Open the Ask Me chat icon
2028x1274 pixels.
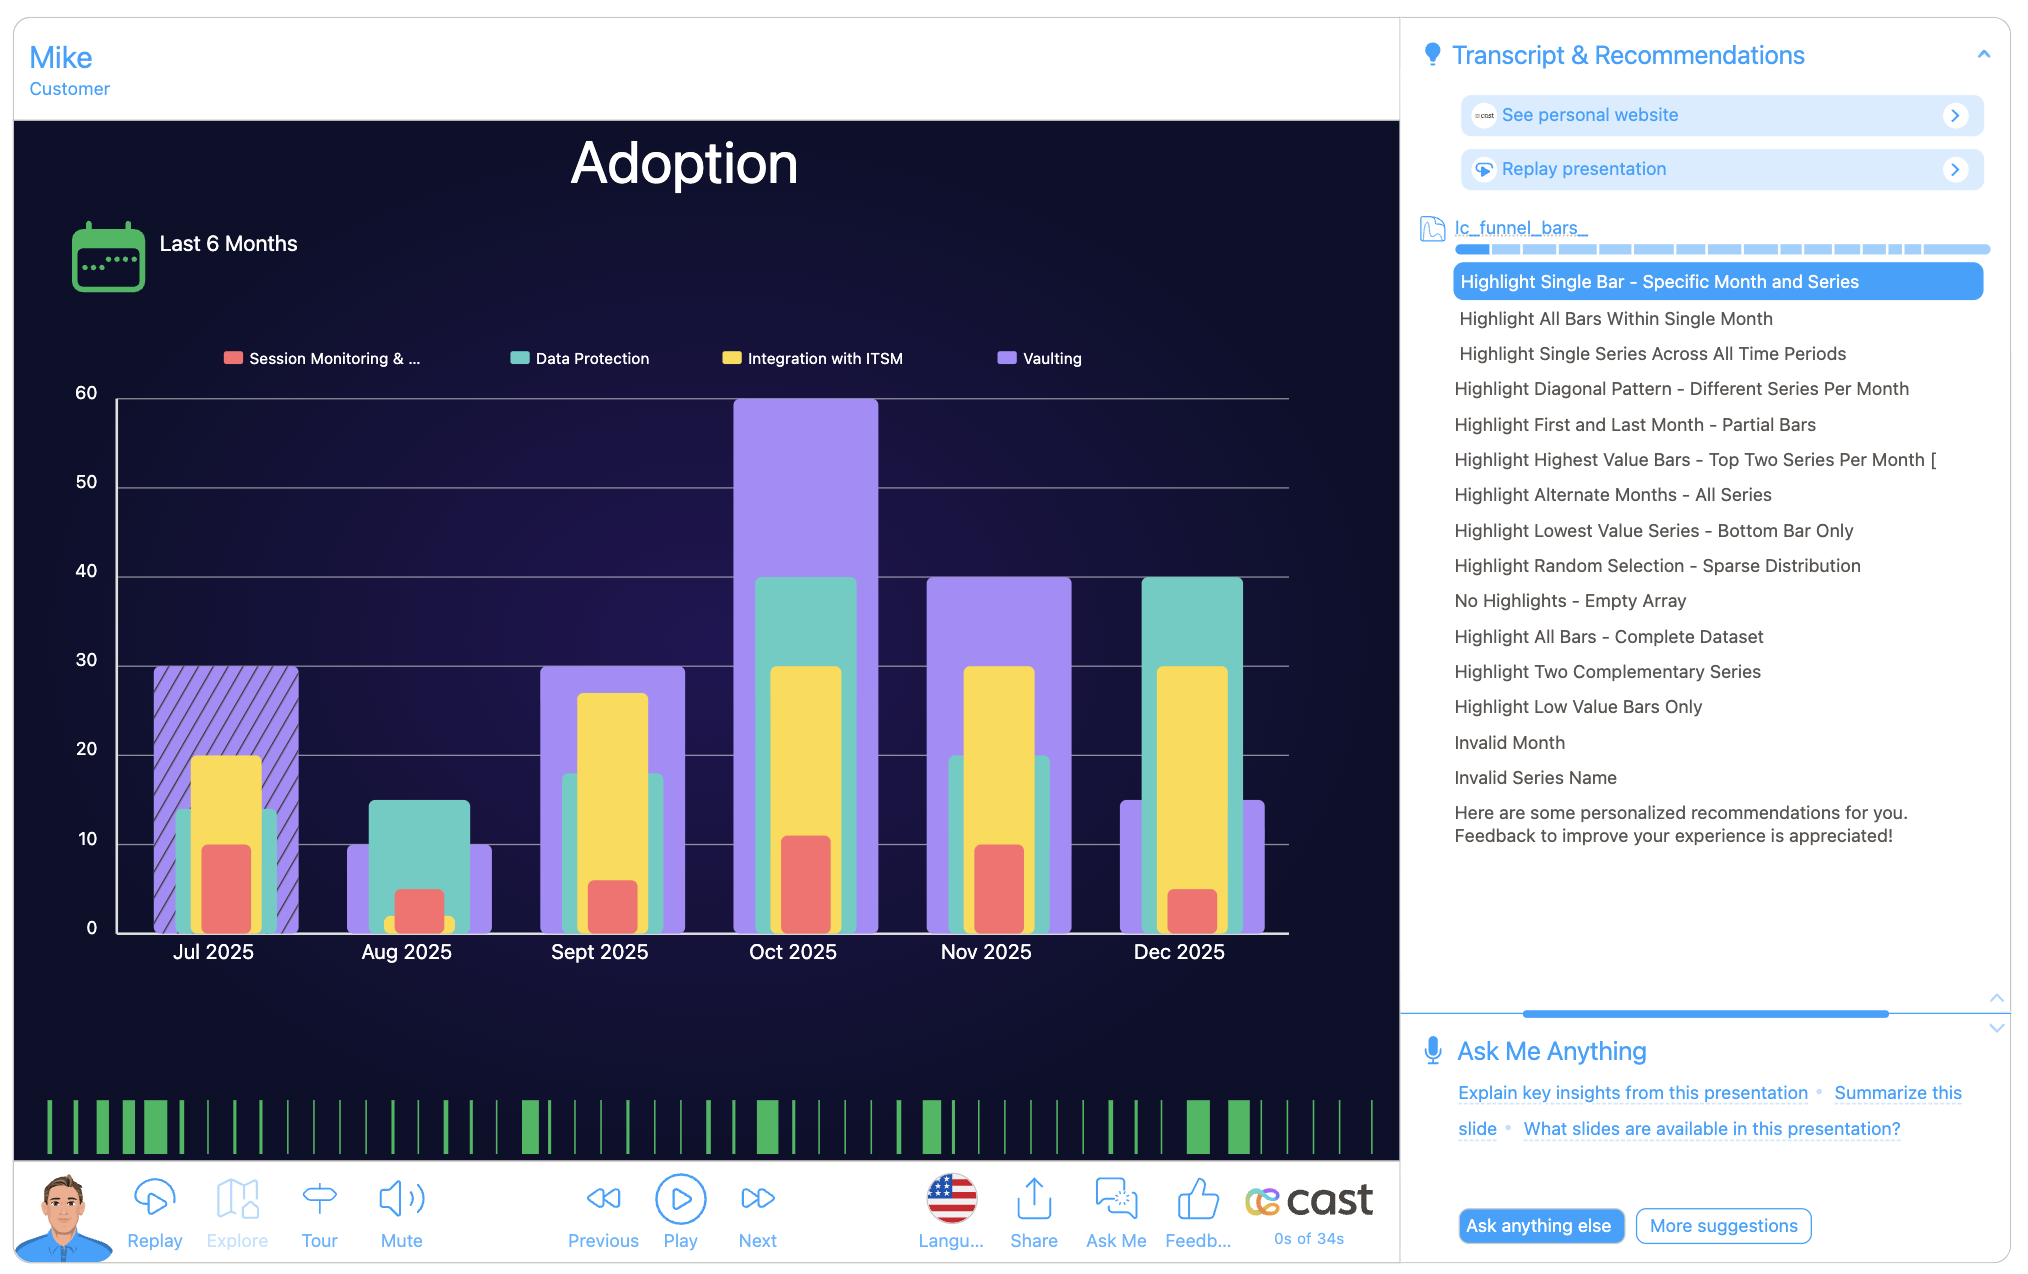pyautogui.click(x=1116, y=1199)
